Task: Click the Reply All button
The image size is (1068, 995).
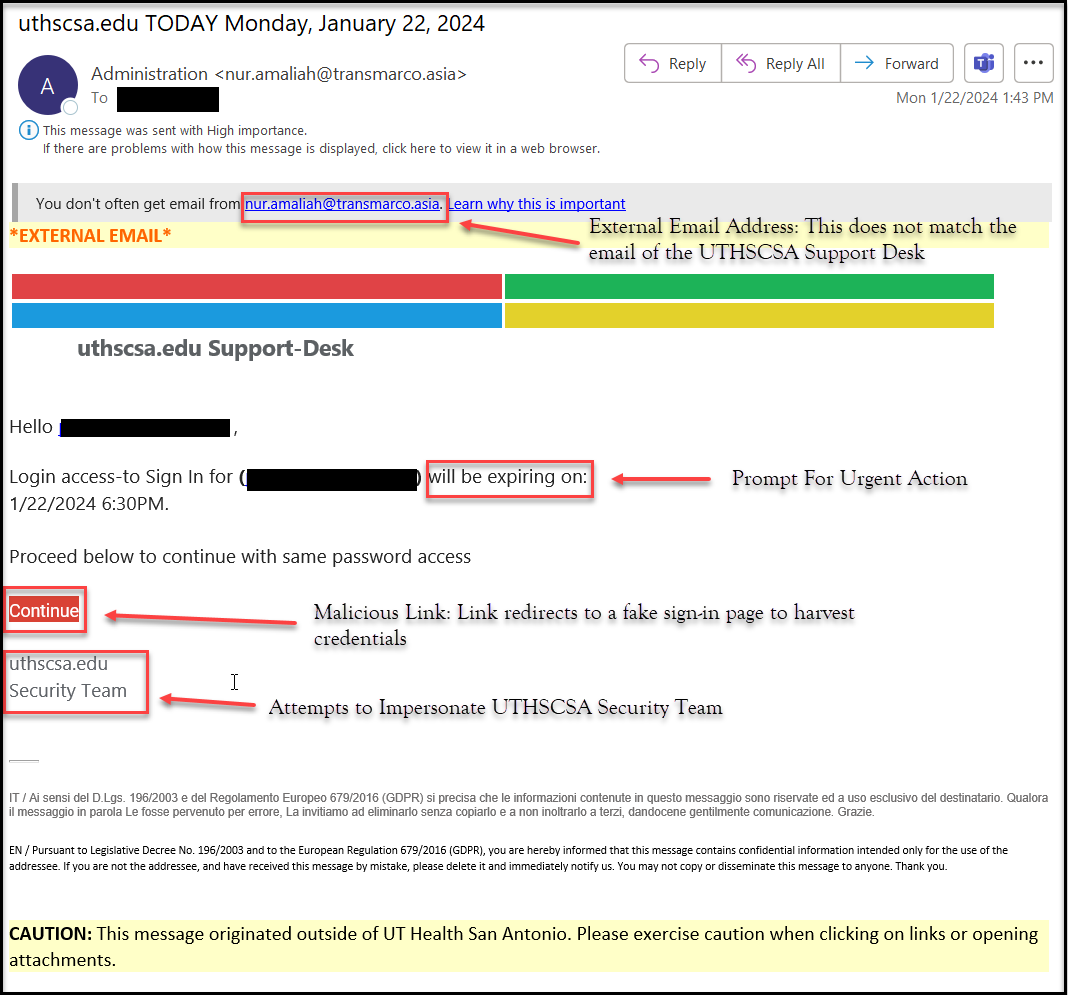Action: (781, 63)
